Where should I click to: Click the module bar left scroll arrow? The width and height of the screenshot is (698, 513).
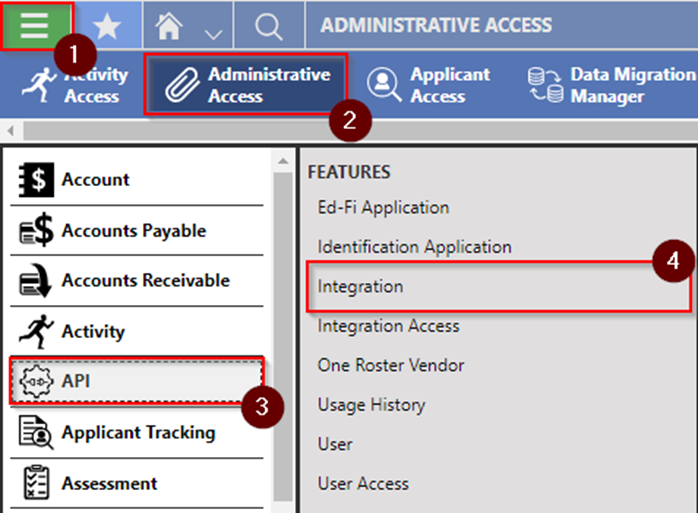(x=11, y=131)
